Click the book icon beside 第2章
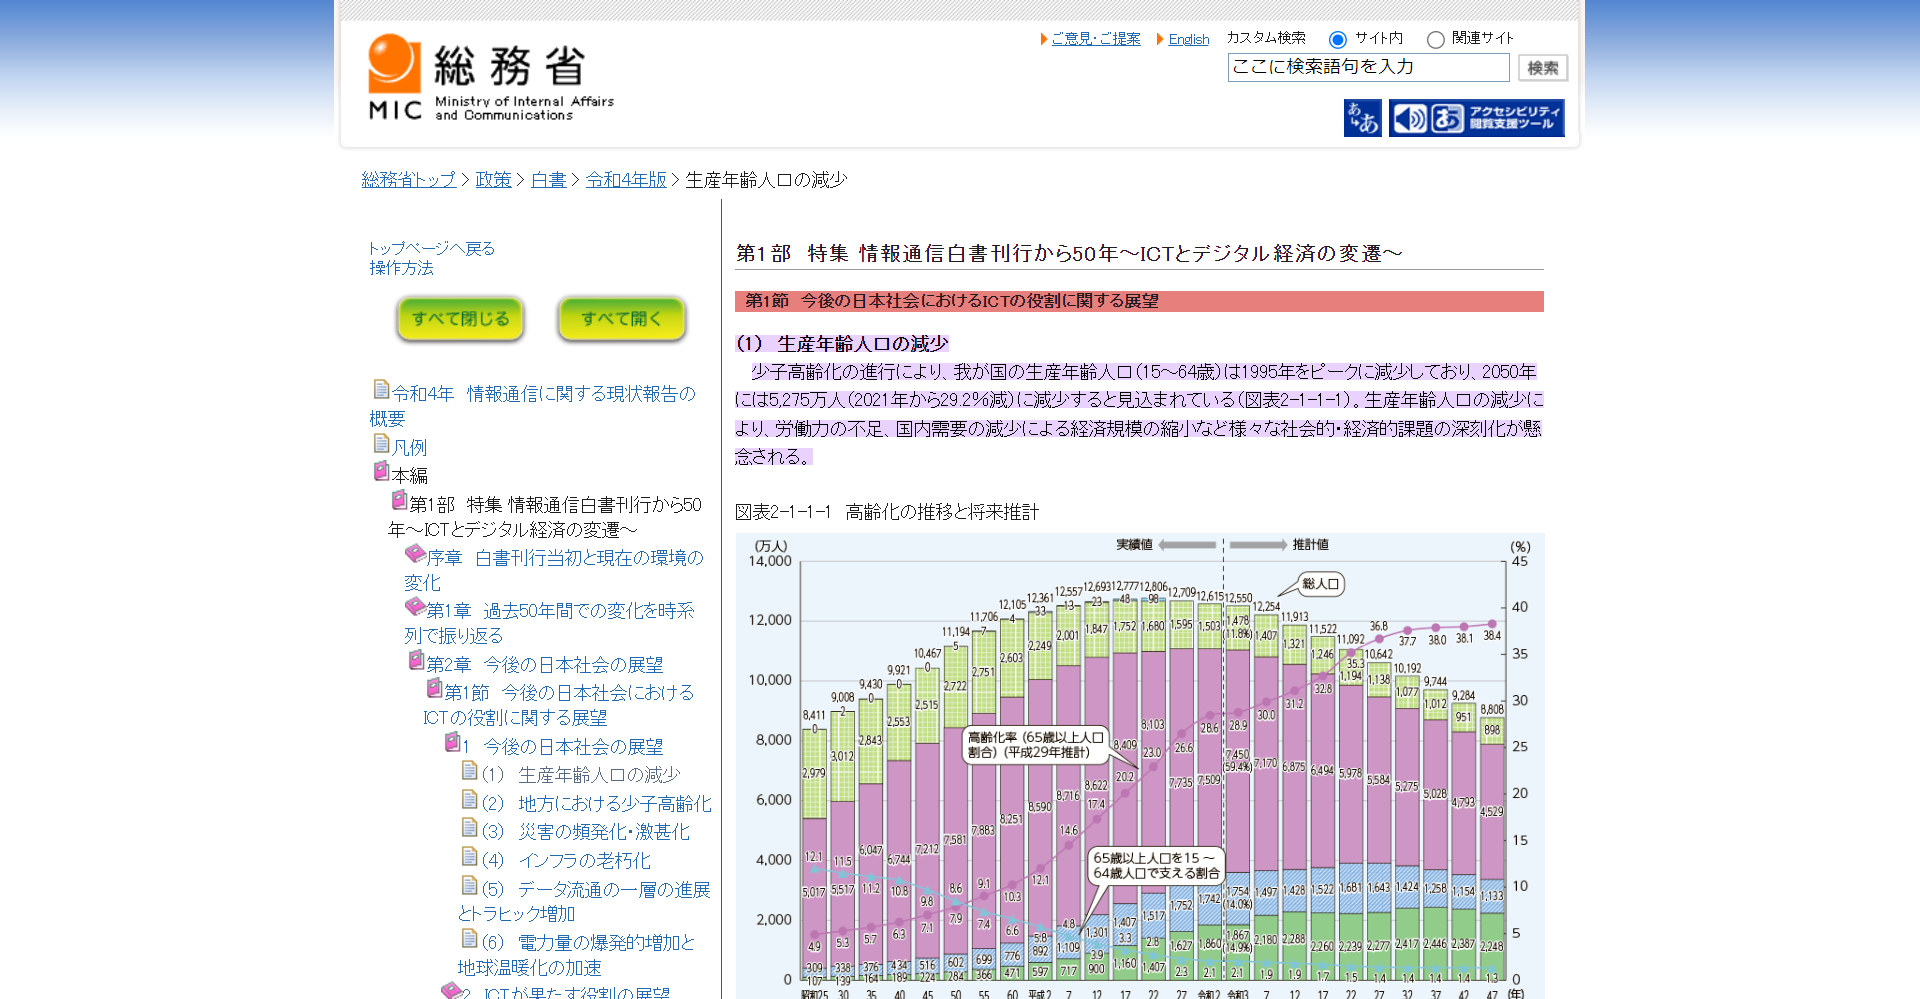Image resolution: width=1920 pixels, height=999 pixels. pyautogui.click(x=414, y=659)
